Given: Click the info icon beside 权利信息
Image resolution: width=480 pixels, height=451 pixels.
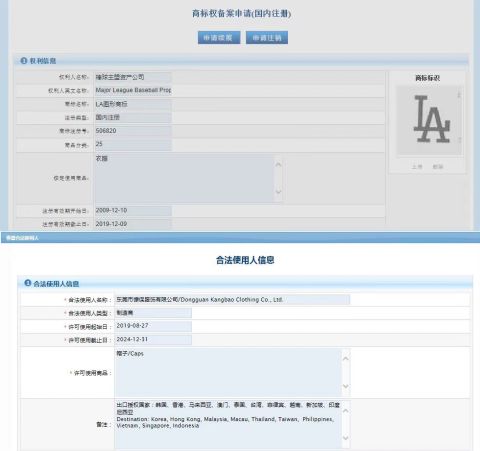Looking at the screenshot, I should pyautogui.click(x=24, y=61).
